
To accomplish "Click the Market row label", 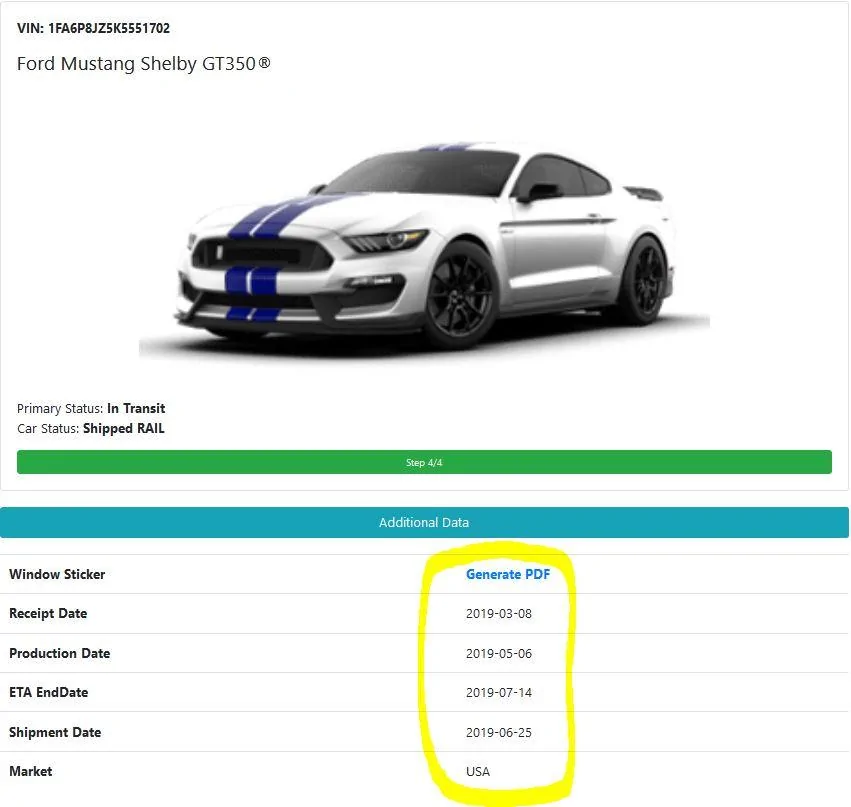I will pos(31,771).
